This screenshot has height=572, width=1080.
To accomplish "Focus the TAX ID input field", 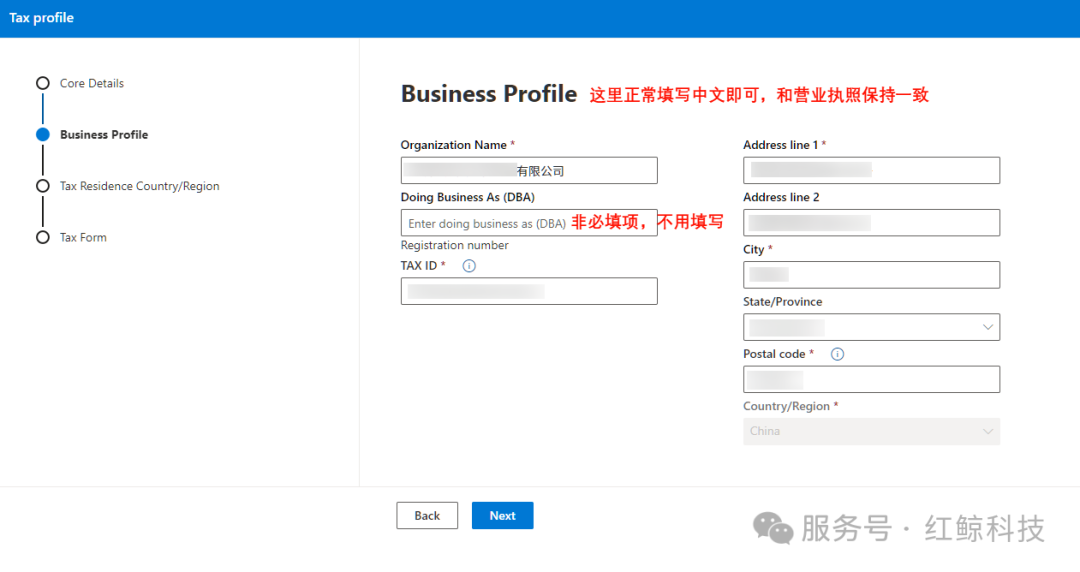I will [529, 292].
